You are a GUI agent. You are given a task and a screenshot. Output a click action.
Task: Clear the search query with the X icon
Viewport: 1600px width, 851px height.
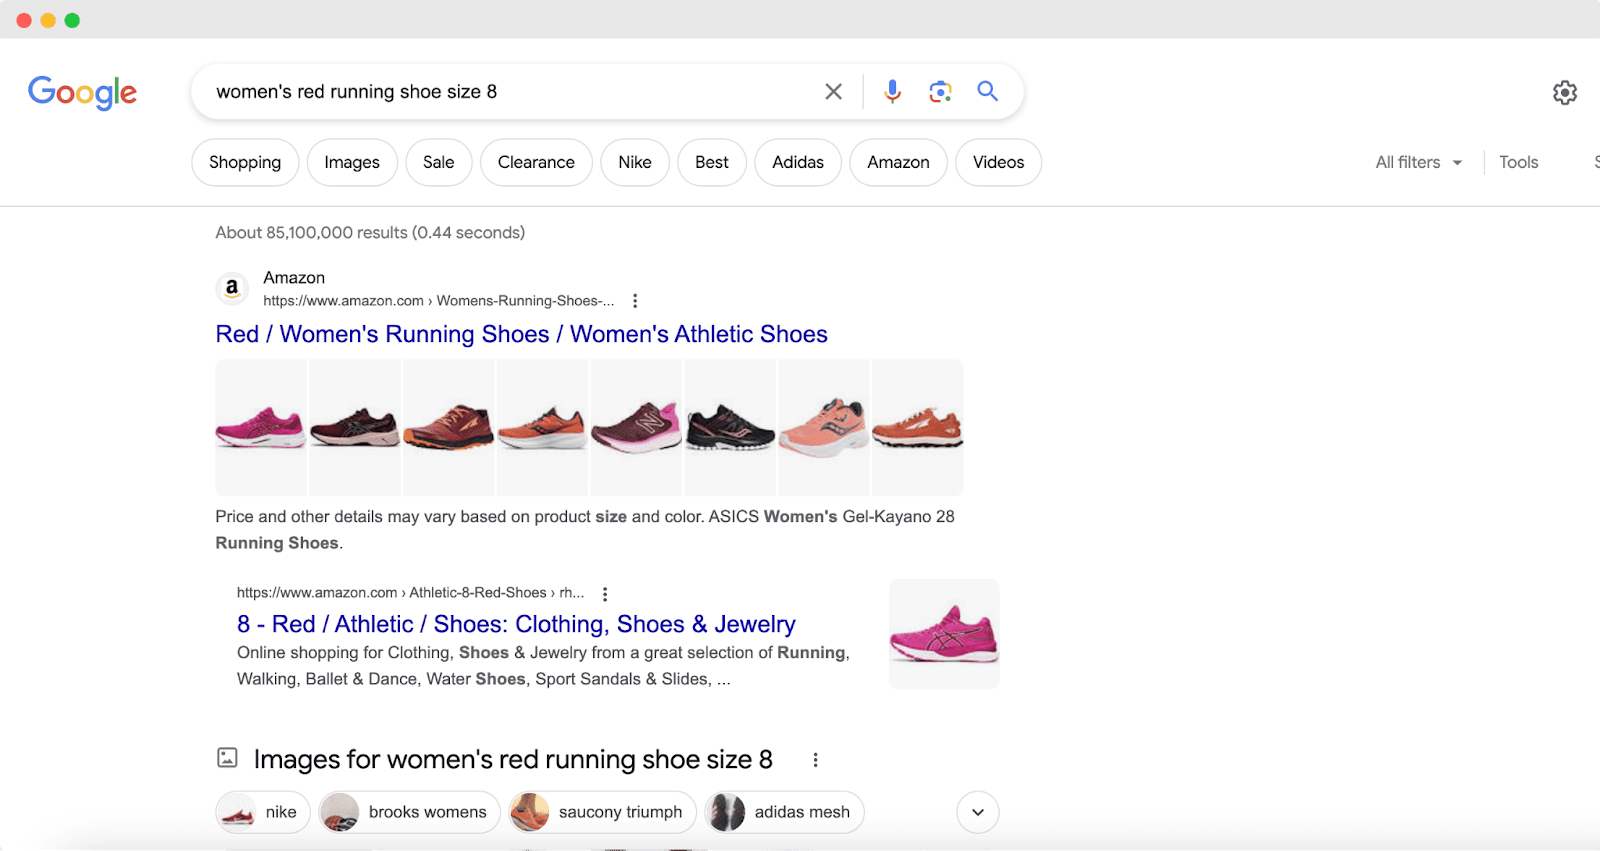pos(833,92)
